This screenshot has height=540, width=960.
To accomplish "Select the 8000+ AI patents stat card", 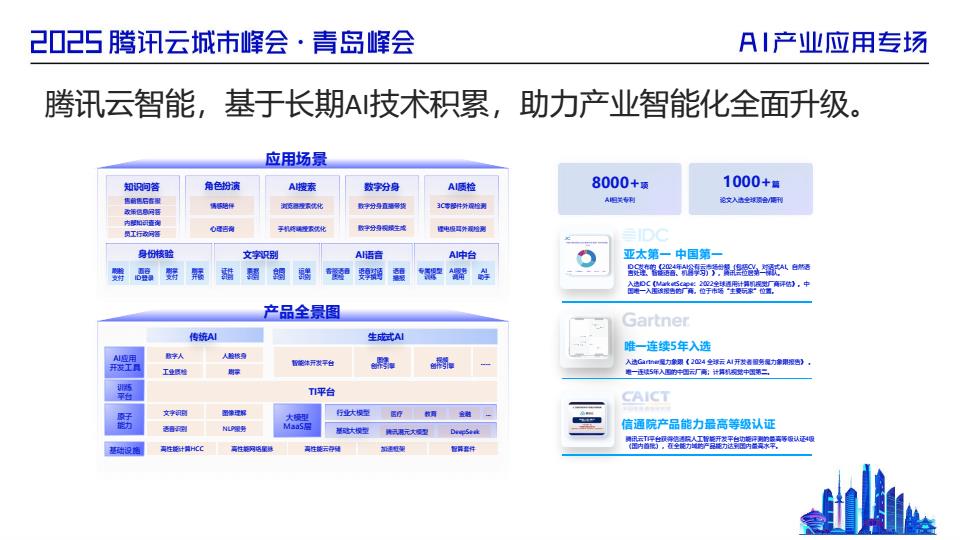I will tap(620, 187).
